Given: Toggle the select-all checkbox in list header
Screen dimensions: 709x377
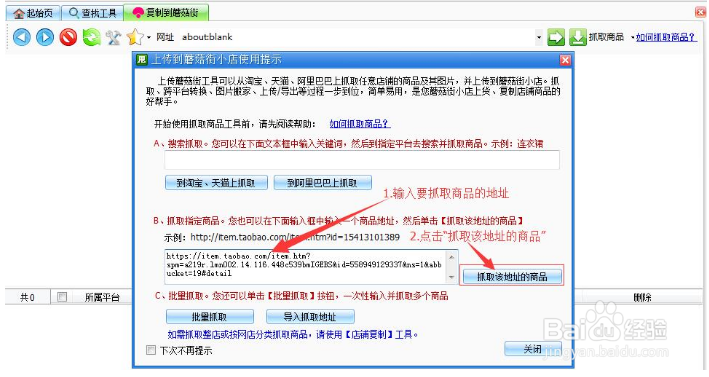Looking at the screenshot, I should point(62,297).
